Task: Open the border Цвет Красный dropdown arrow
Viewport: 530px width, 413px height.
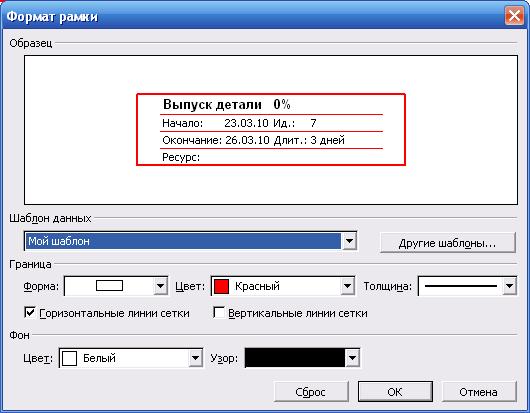Action: [347, 286]
